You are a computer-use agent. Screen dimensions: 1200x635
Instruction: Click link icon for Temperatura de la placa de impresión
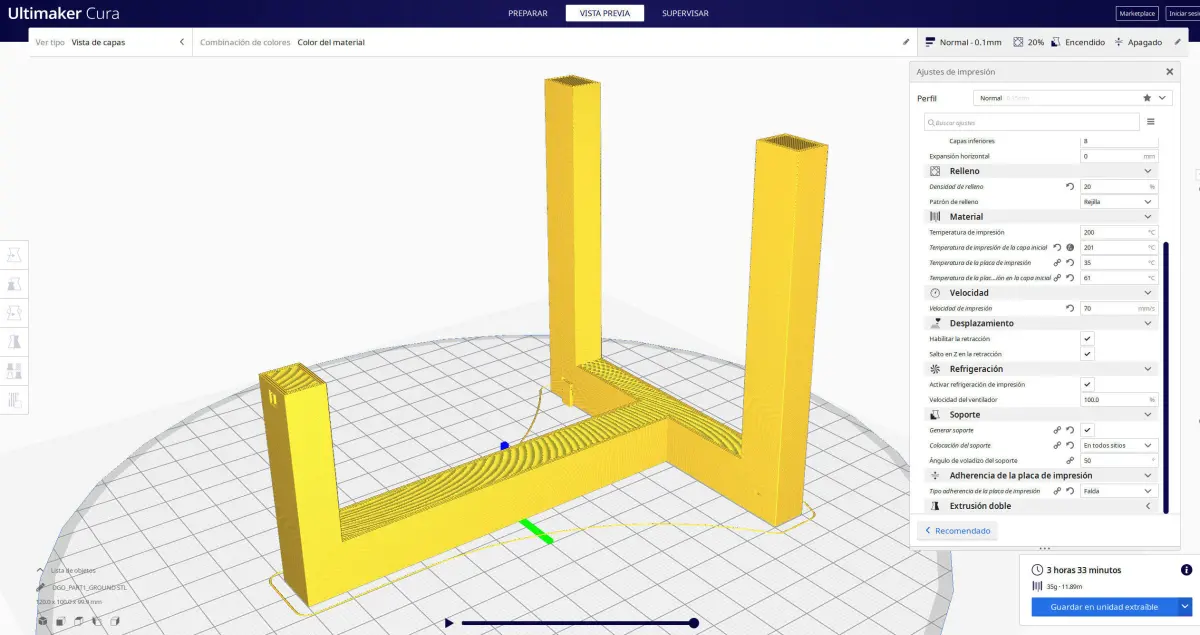(x=1057, y=262)
